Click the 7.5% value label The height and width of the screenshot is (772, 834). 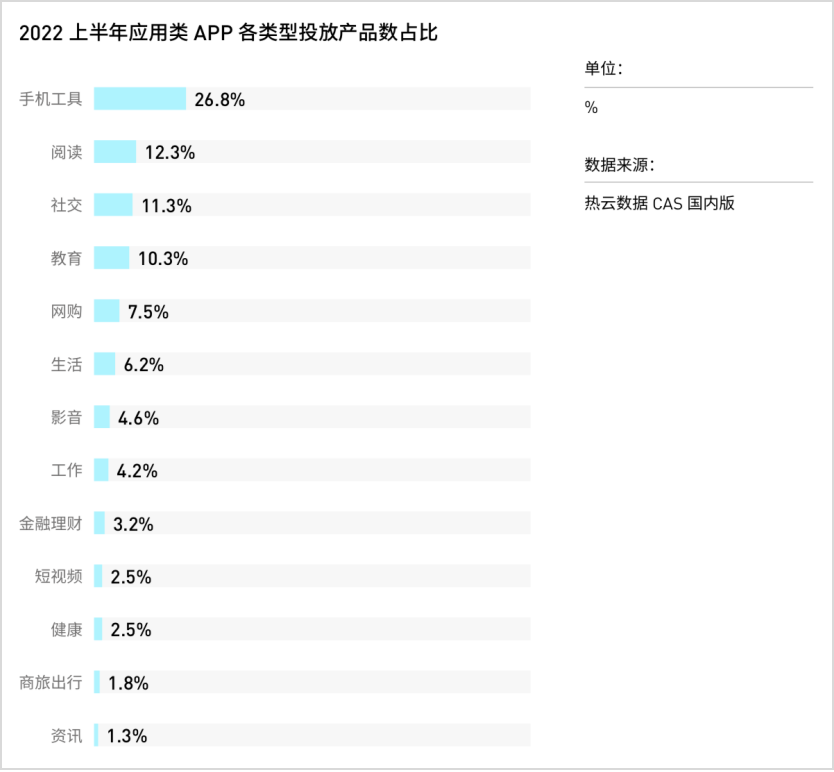pyautogui.click(x=148, y=312)
